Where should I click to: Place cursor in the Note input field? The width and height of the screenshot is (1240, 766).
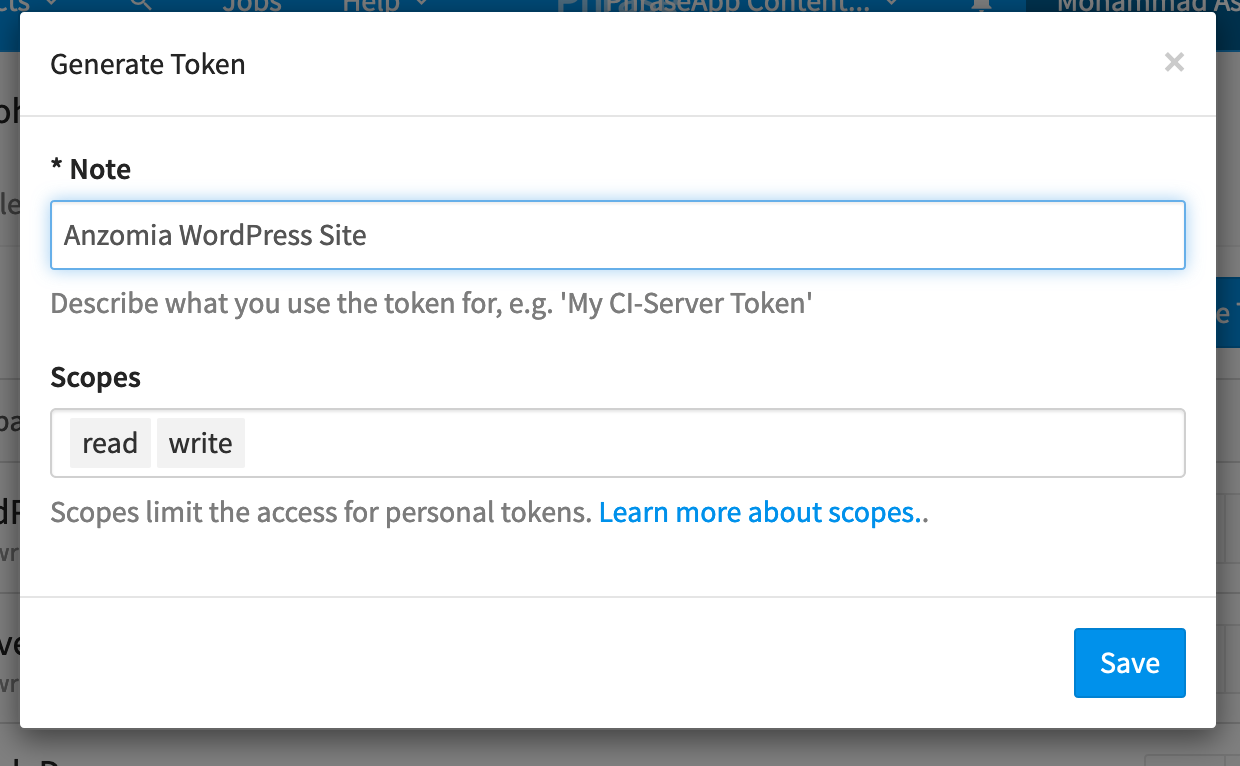(618, 235)
